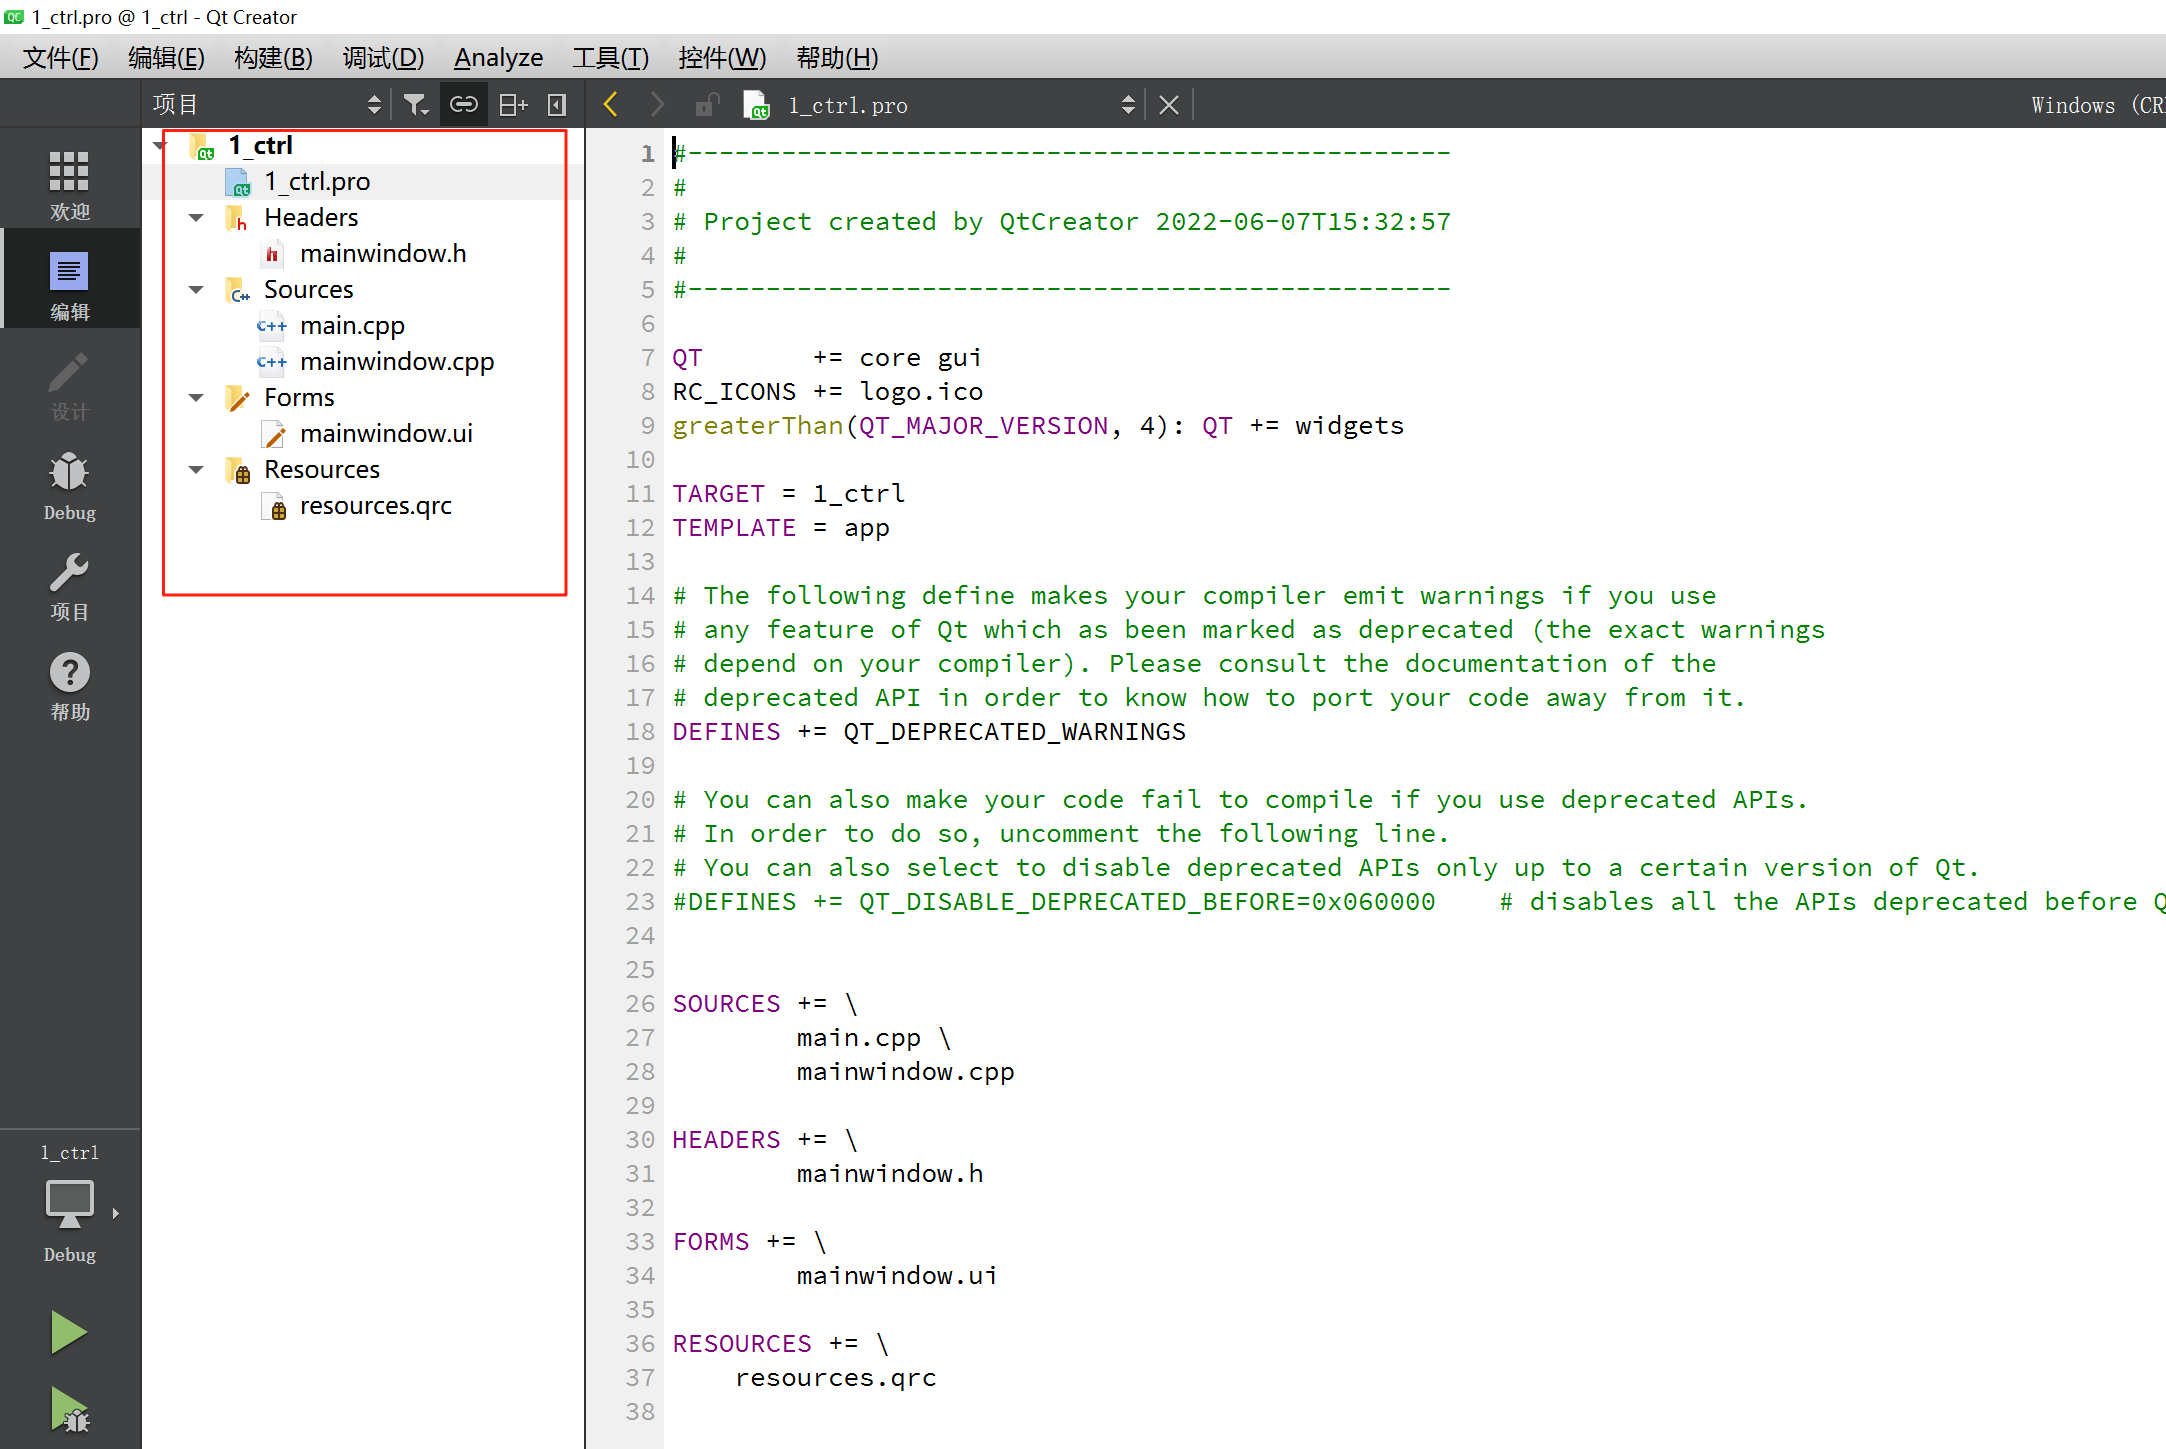
Task: Switch to Debug mode in sidebar
Action: (x=70, y=485)
